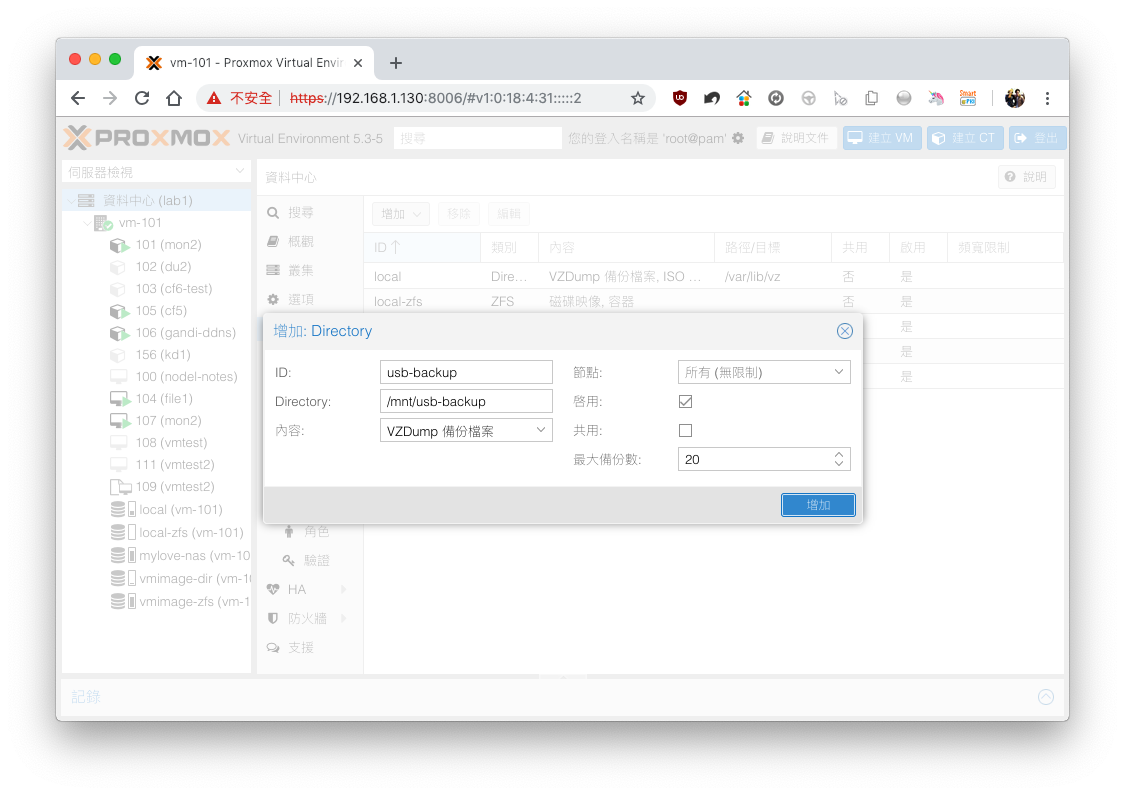Image resolution: width=1125 pixels, height=795 pixels.
Task: Click 建立 VM button
Action: pos(882,138)
